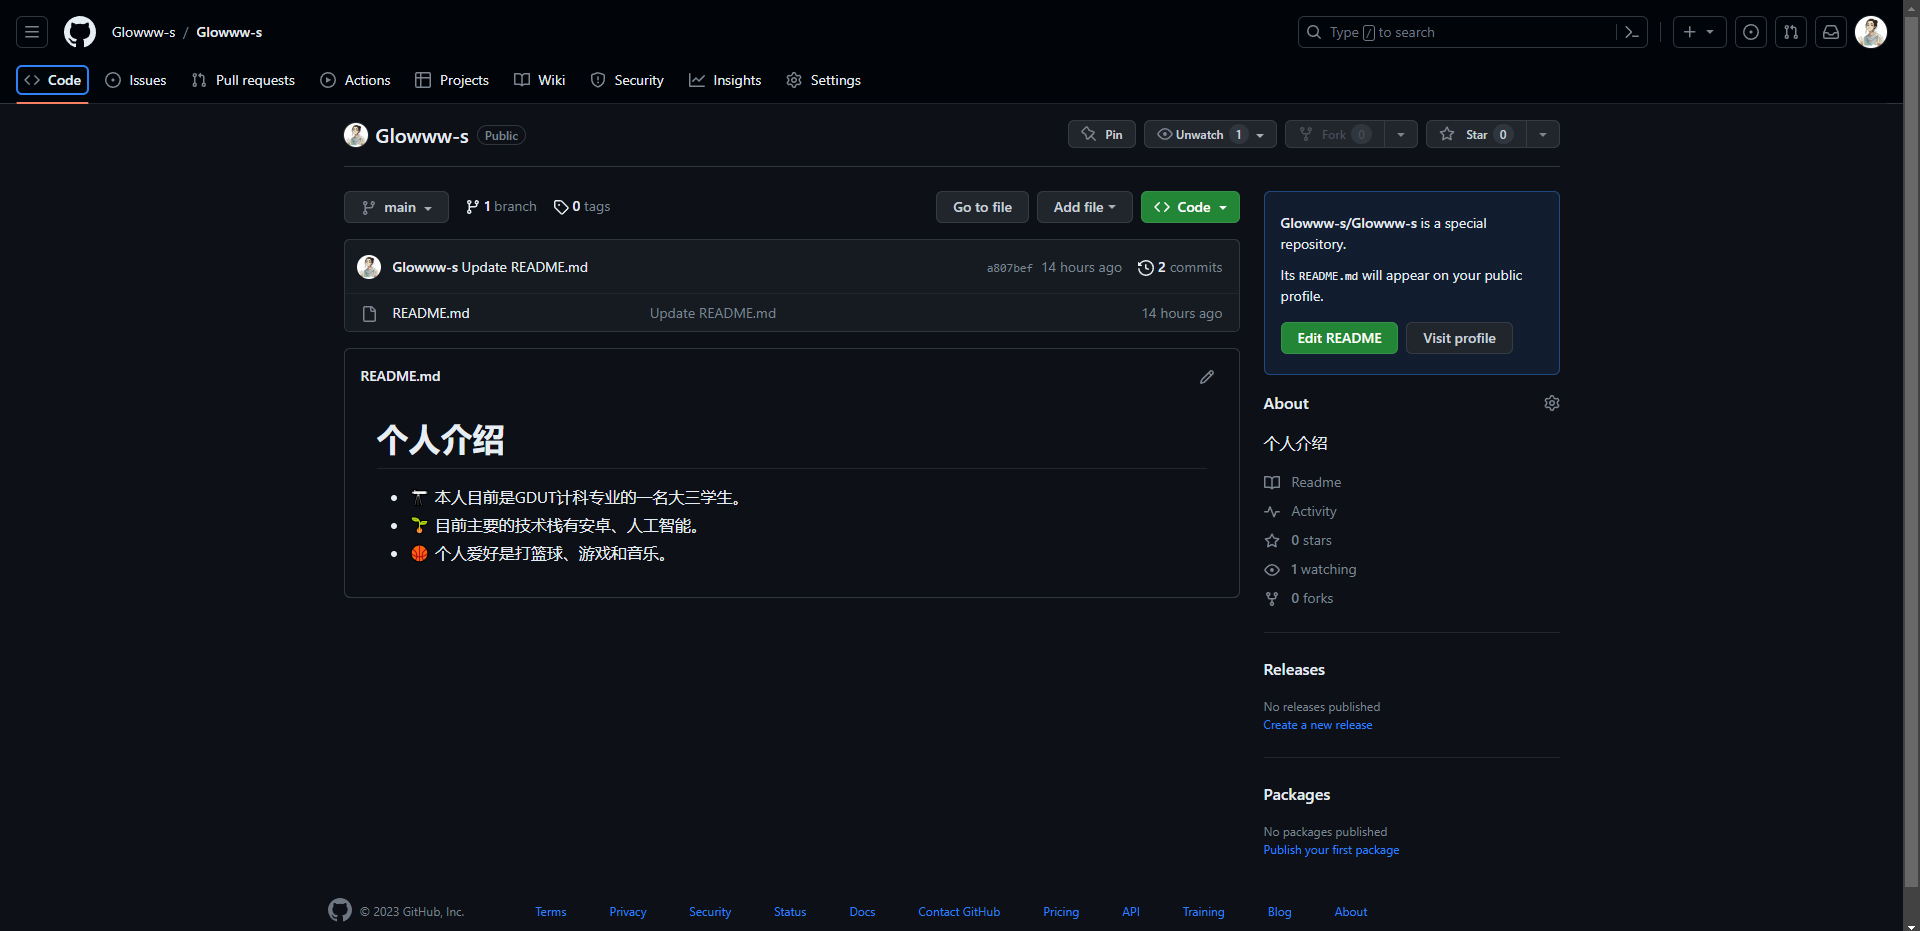Screen dimensions: 1920x931
Task: Expand the green Code dropdown
Action: click(x=1190, y=207)
